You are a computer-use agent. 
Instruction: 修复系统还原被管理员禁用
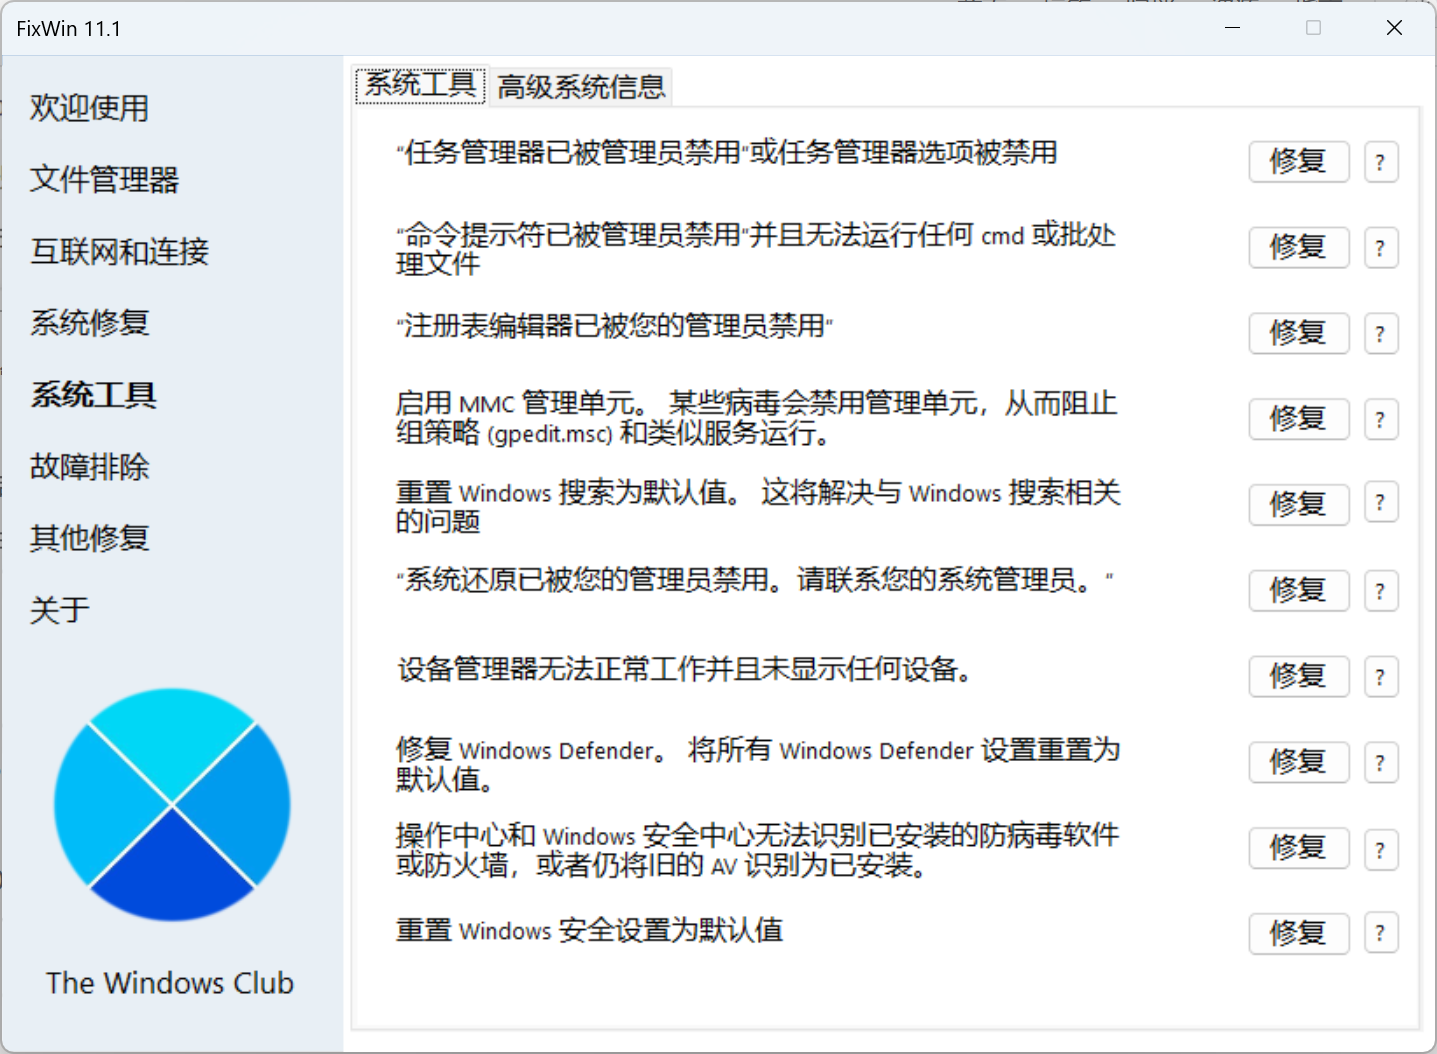(x=1298, y=591)
